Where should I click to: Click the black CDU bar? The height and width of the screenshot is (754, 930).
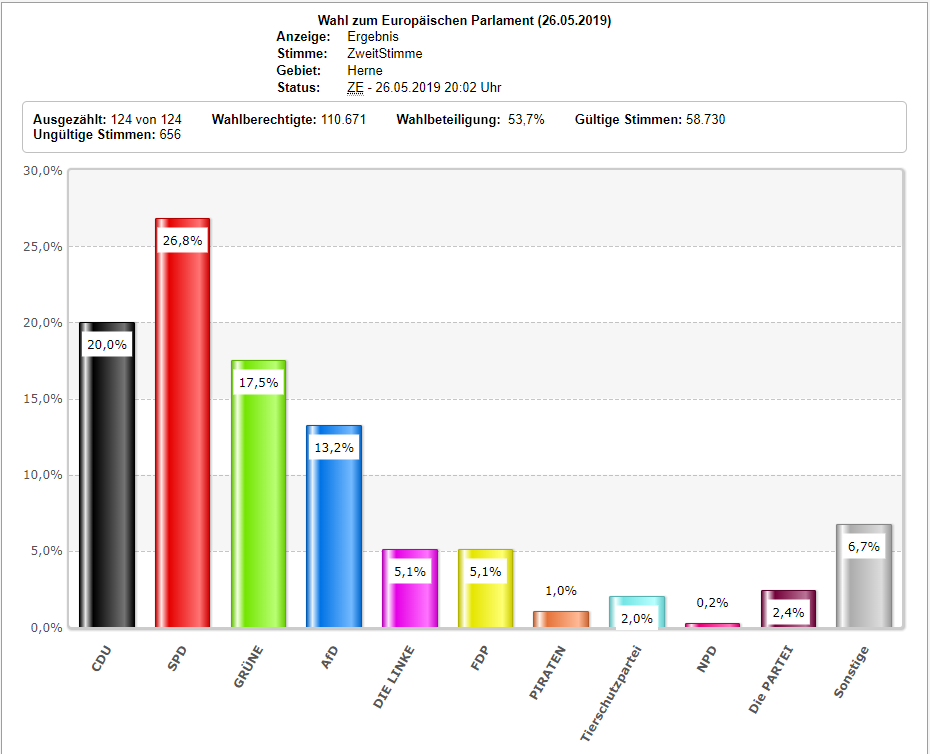point(107,475)
